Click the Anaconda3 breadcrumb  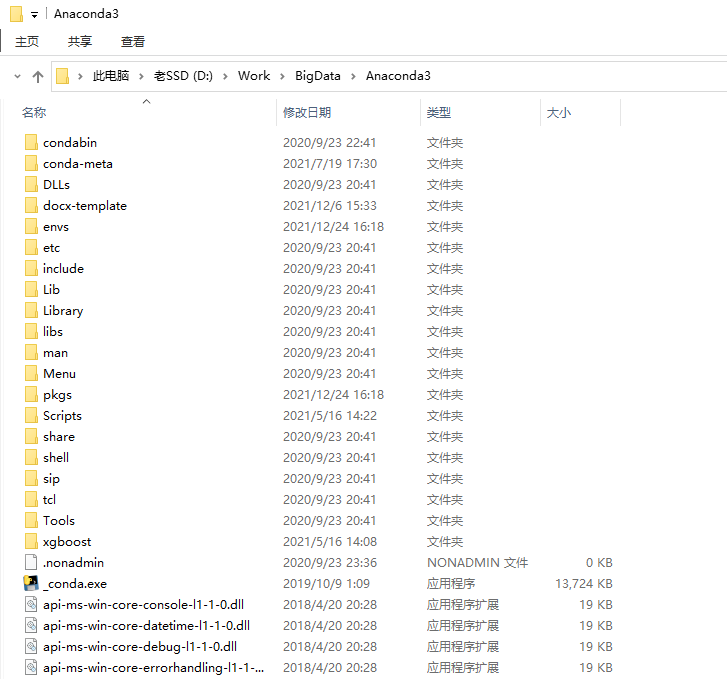click(398, 76)
